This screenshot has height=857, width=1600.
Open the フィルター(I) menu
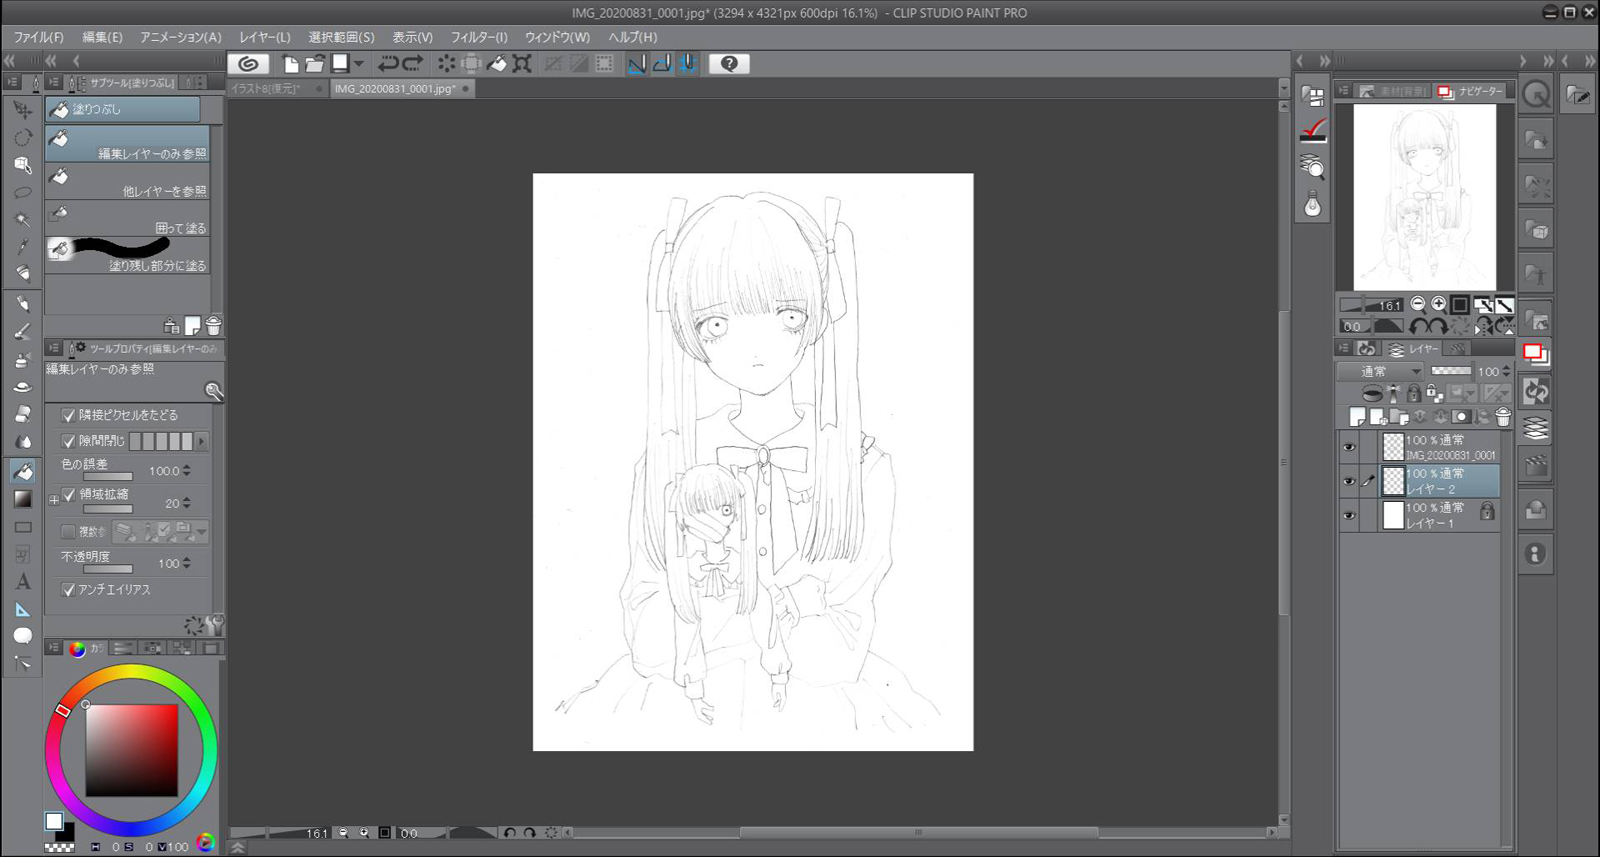tap(478, 37)
